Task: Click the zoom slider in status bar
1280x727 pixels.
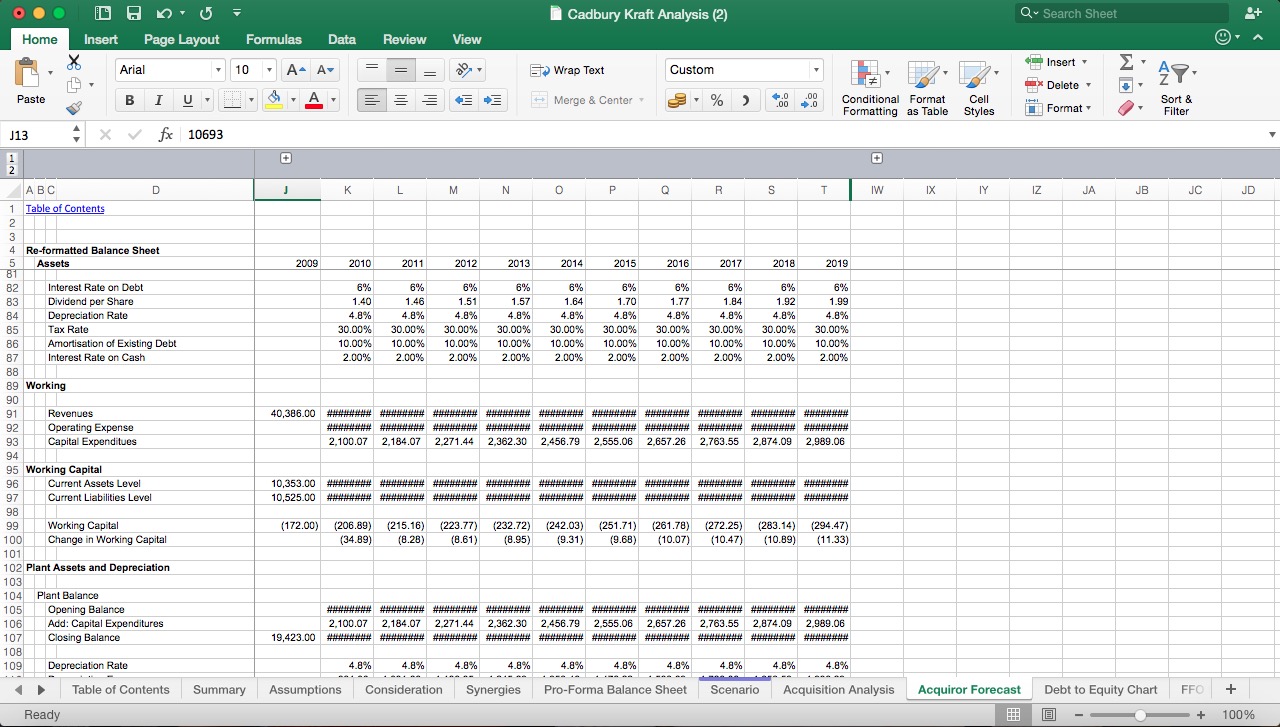Action: (1140, 715)
